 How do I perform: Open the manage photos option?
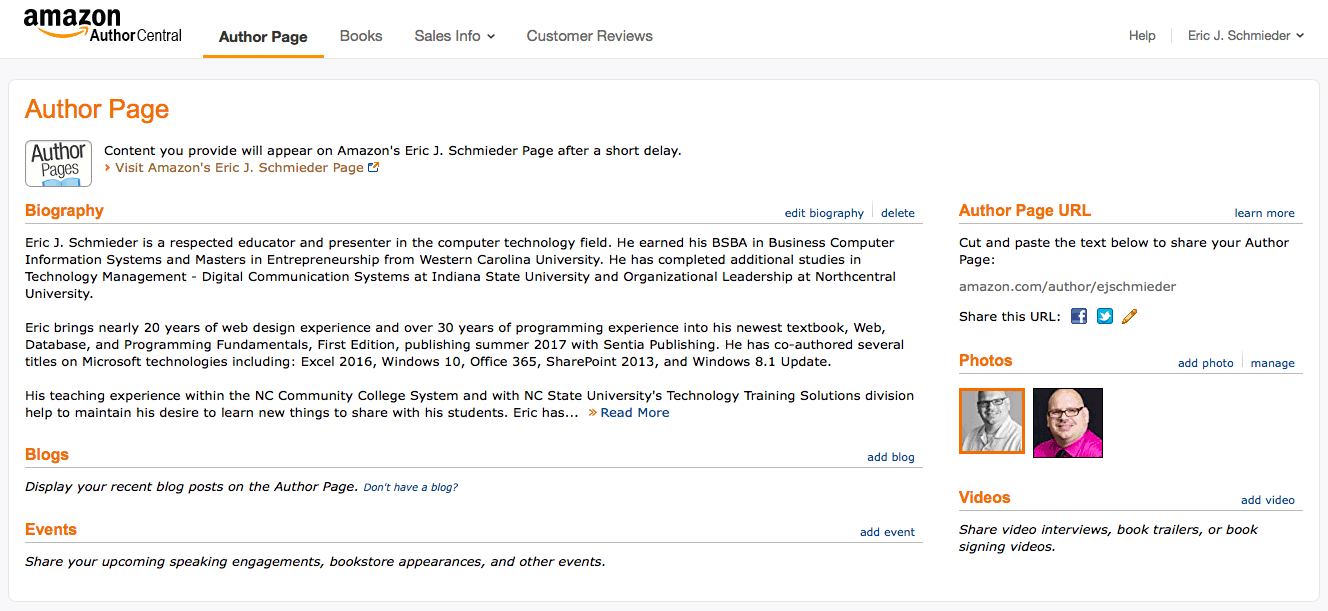[1272, 363]
